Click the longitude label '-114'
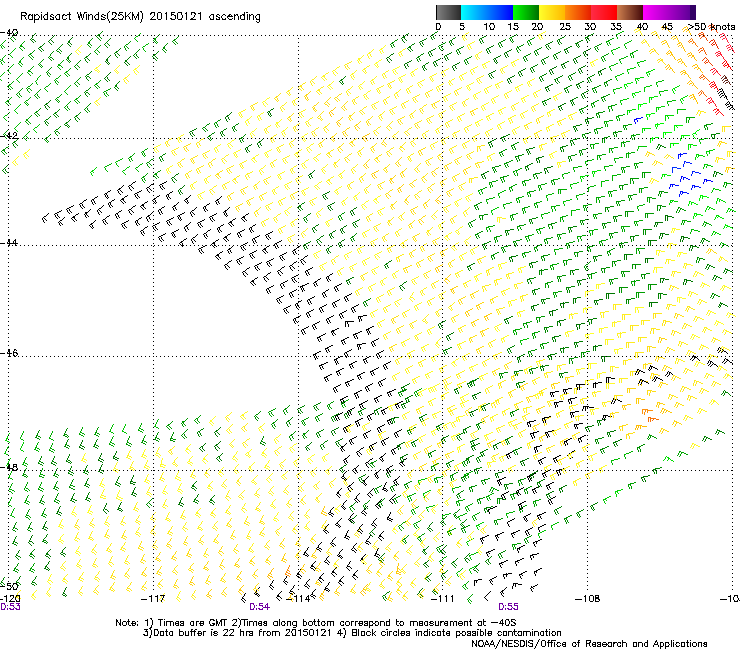The height and width of the screenshot is (650, 740). click(x=298, y=599)
